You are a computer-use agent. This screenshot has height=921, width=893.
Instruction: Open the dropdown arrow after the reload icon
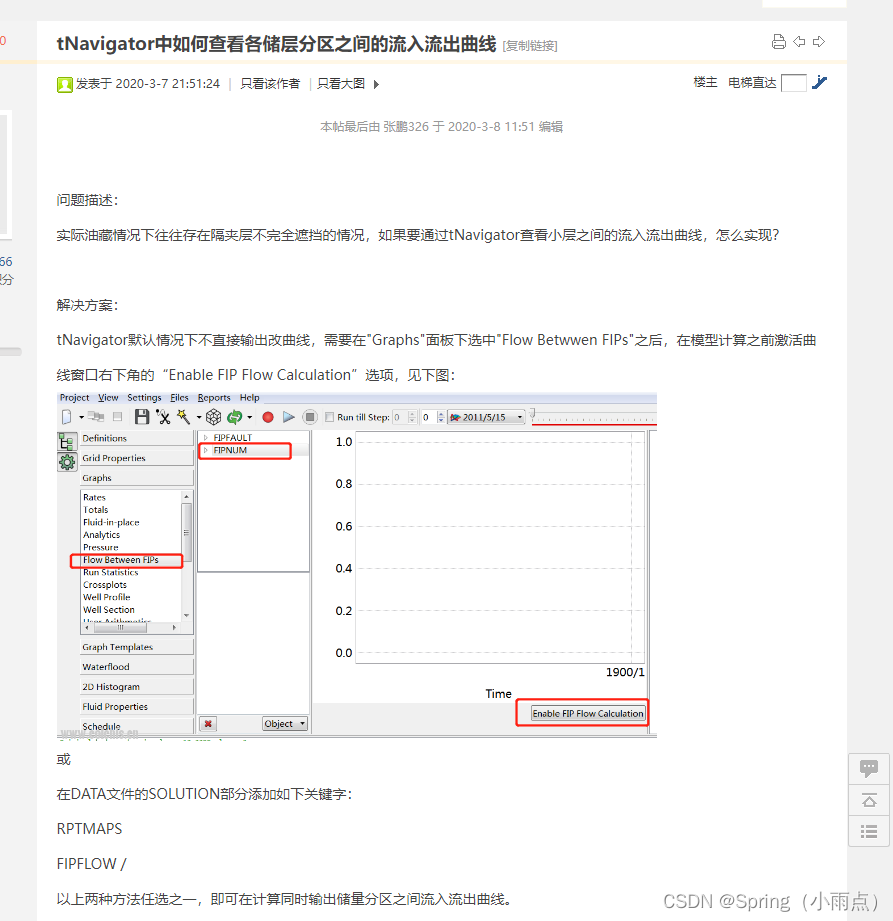point(250,418)
